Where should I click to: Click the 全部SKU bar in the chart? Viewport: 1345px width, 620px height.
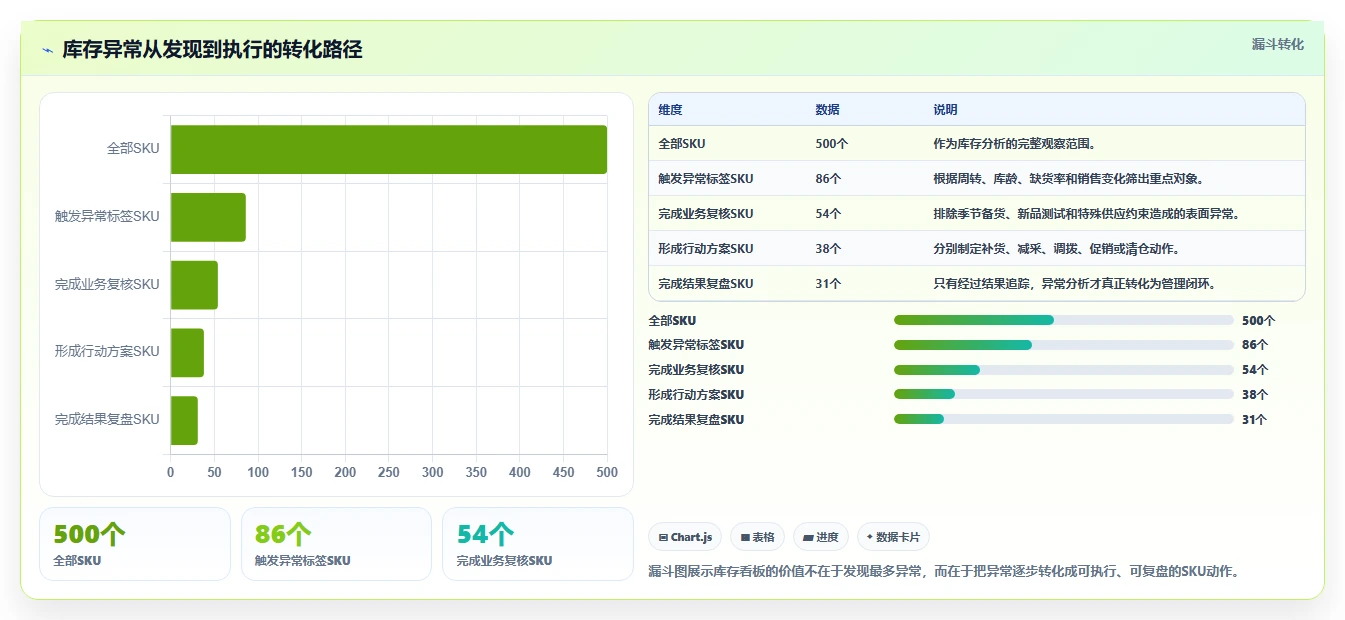[x=389, y=149]
